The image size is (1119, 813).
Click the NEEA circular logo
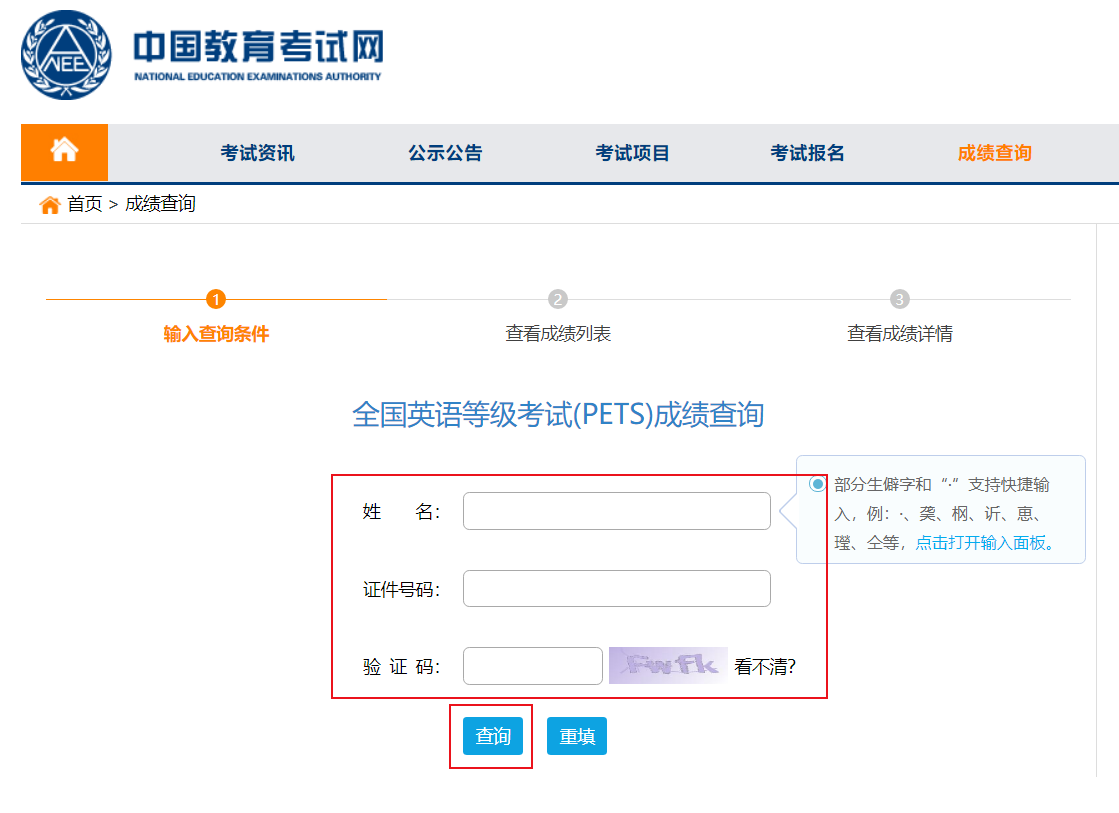click(66, 55)
